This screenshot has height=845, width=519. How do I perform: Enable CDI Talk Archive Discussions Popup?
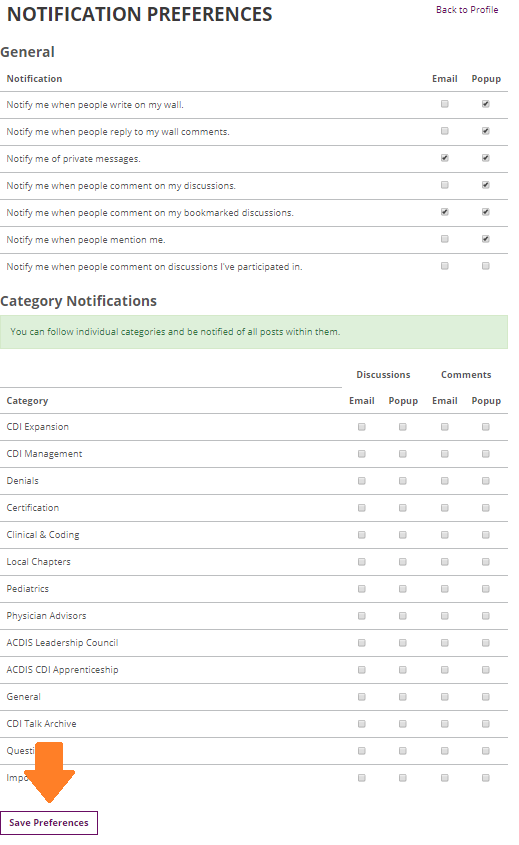point(403,723)
